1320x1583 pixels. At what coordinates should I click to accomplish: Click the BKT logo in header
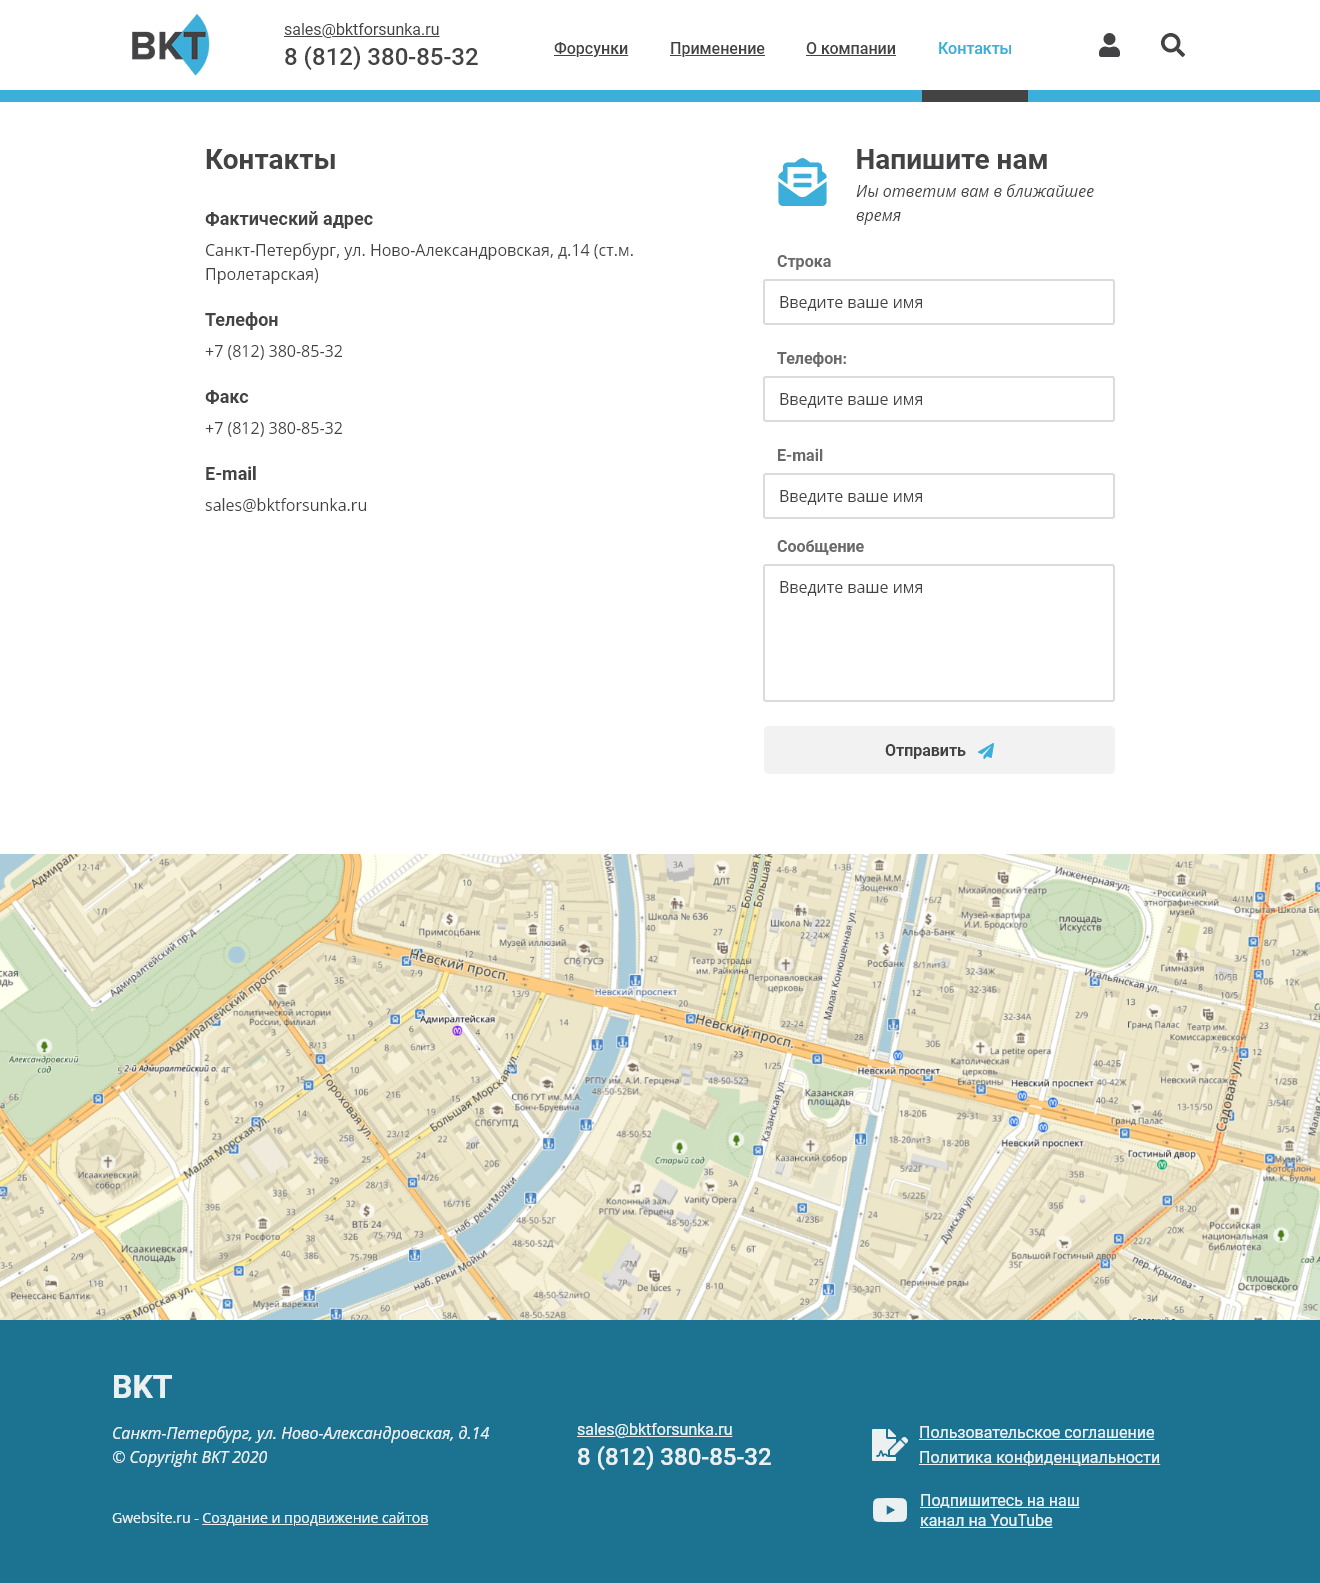(x=170, y=45)
